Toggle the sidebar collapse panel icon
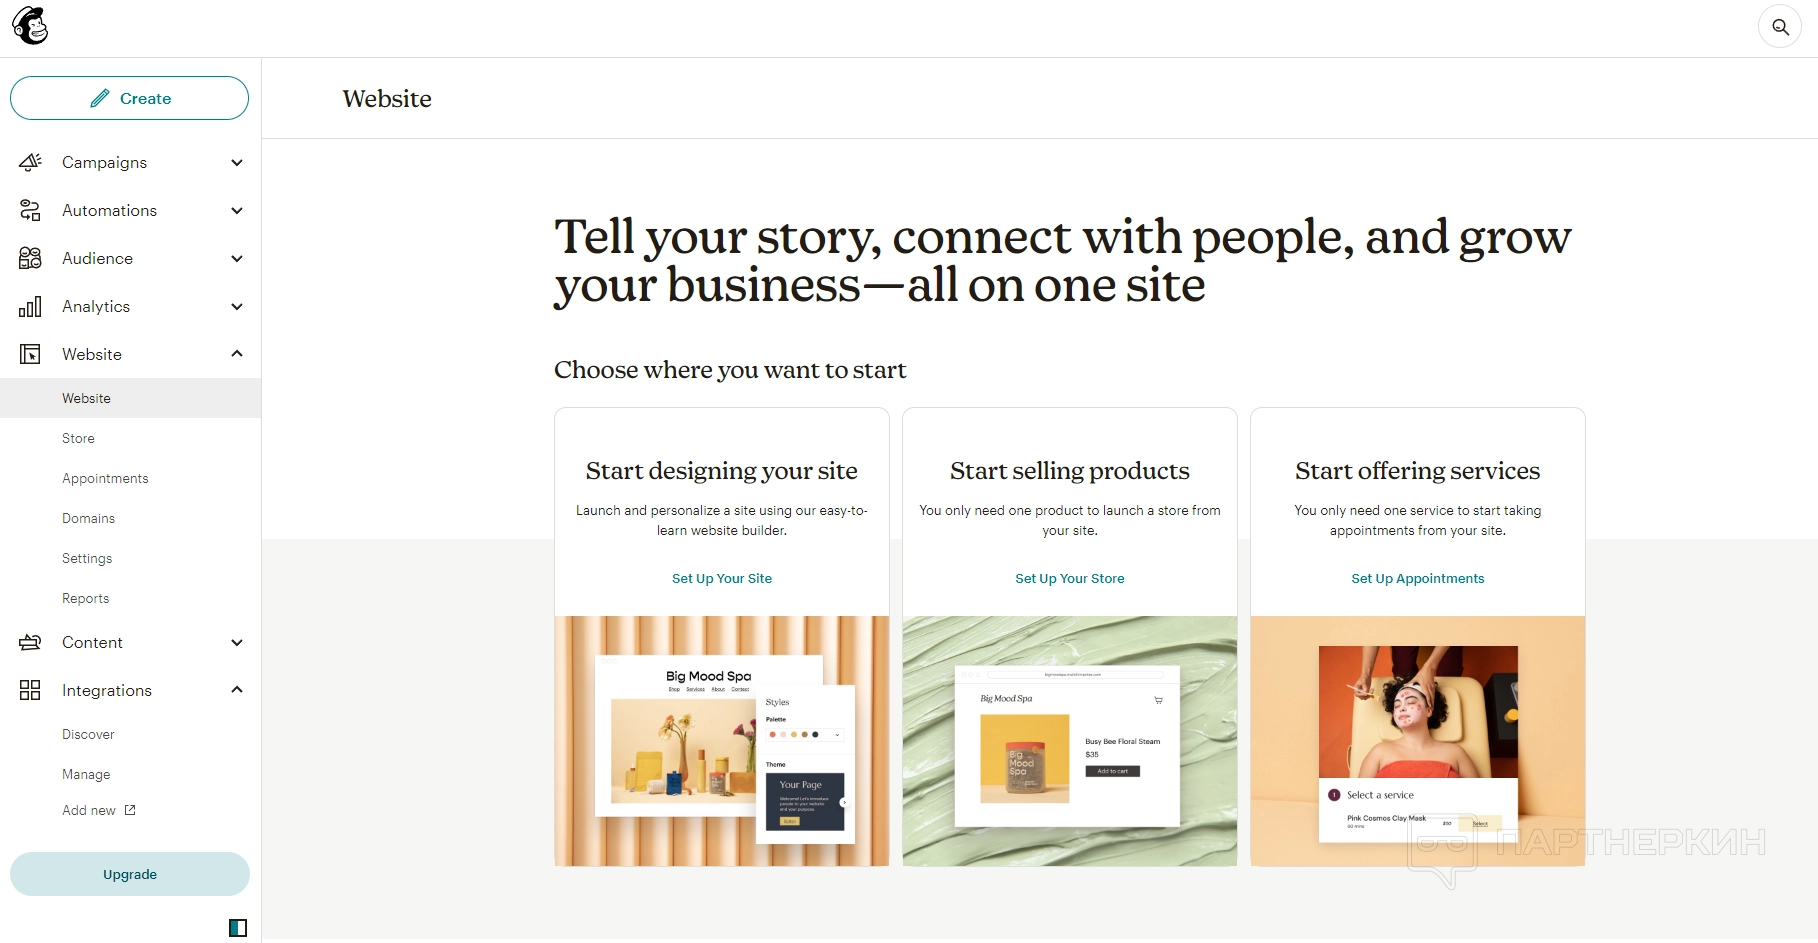Image resolution: width=1818 pixels, height=943 pixels. 238,928
